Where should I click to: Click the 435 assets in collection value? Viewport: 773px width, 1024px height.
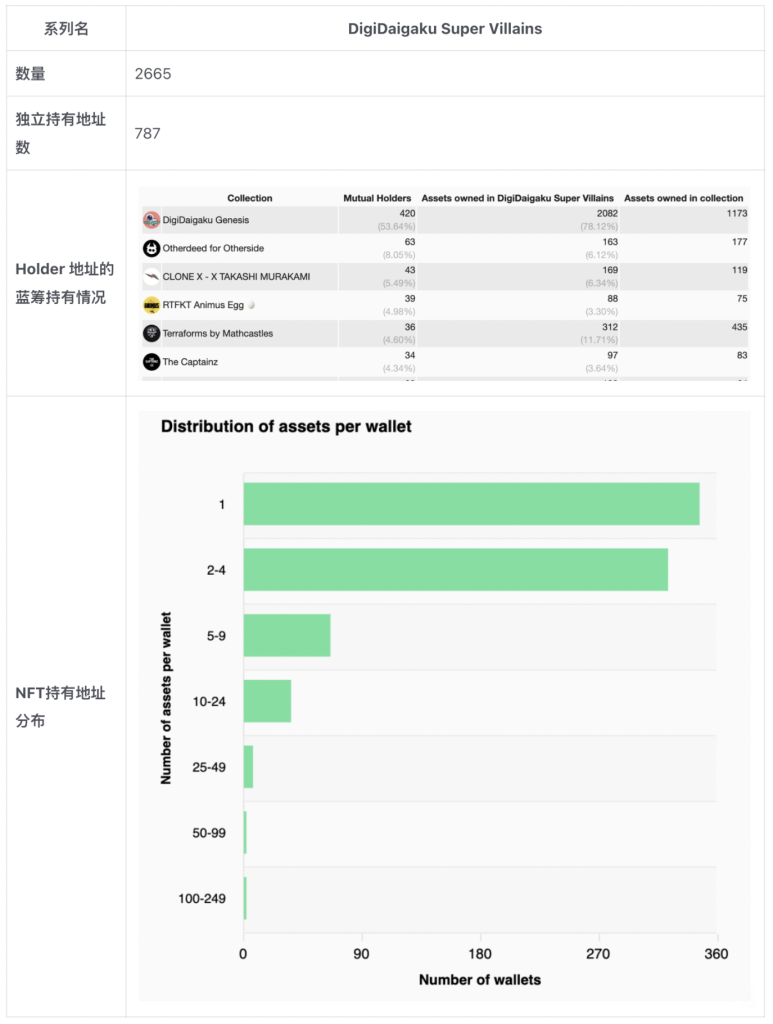tap(739, 327)
